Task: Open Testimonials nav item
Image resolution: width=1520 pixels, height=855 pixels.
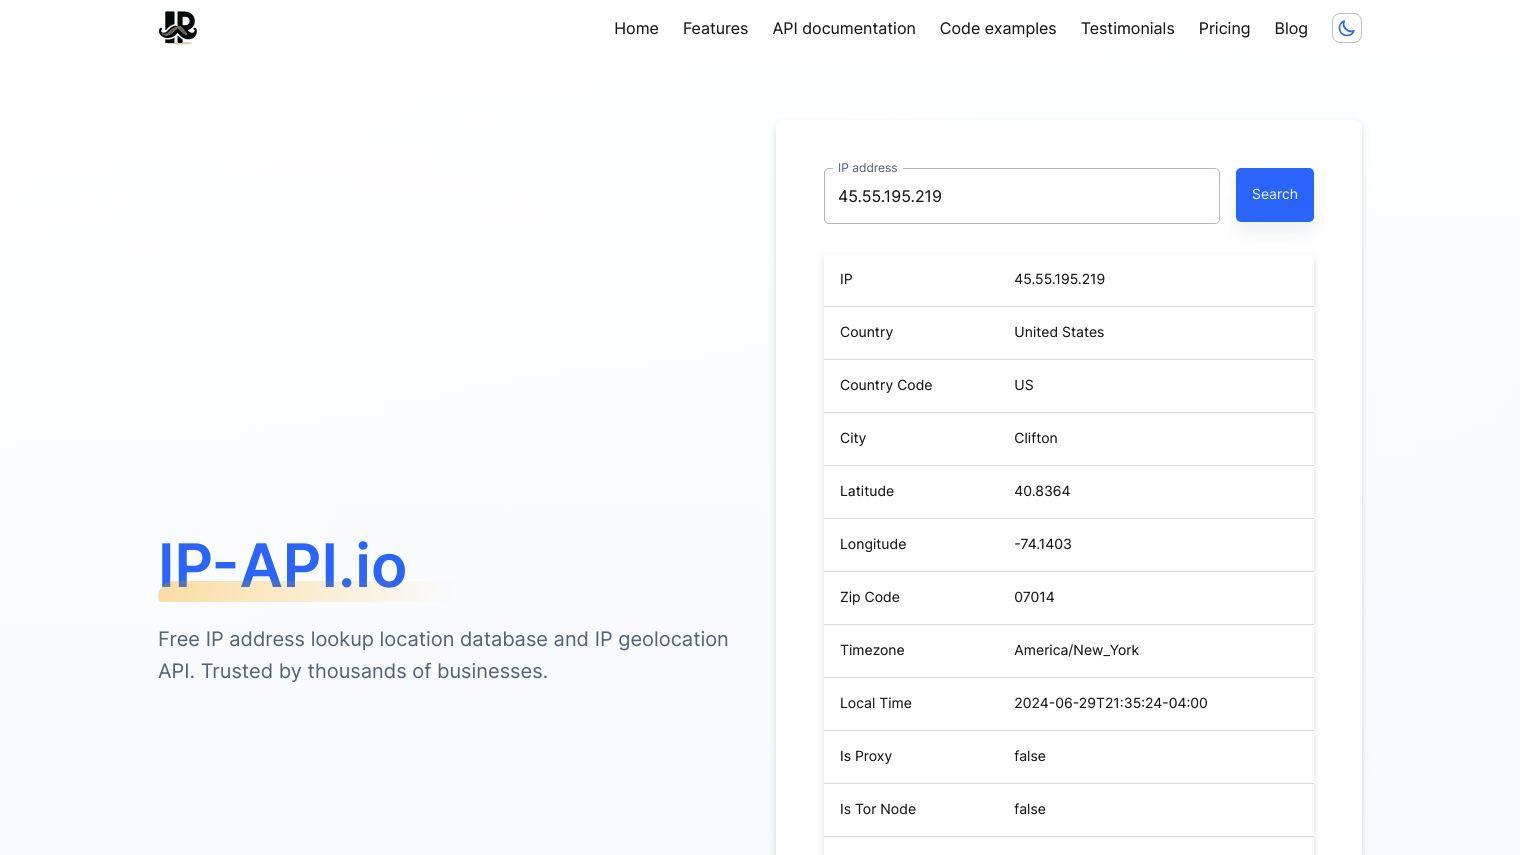Action: coord(1127,29)
